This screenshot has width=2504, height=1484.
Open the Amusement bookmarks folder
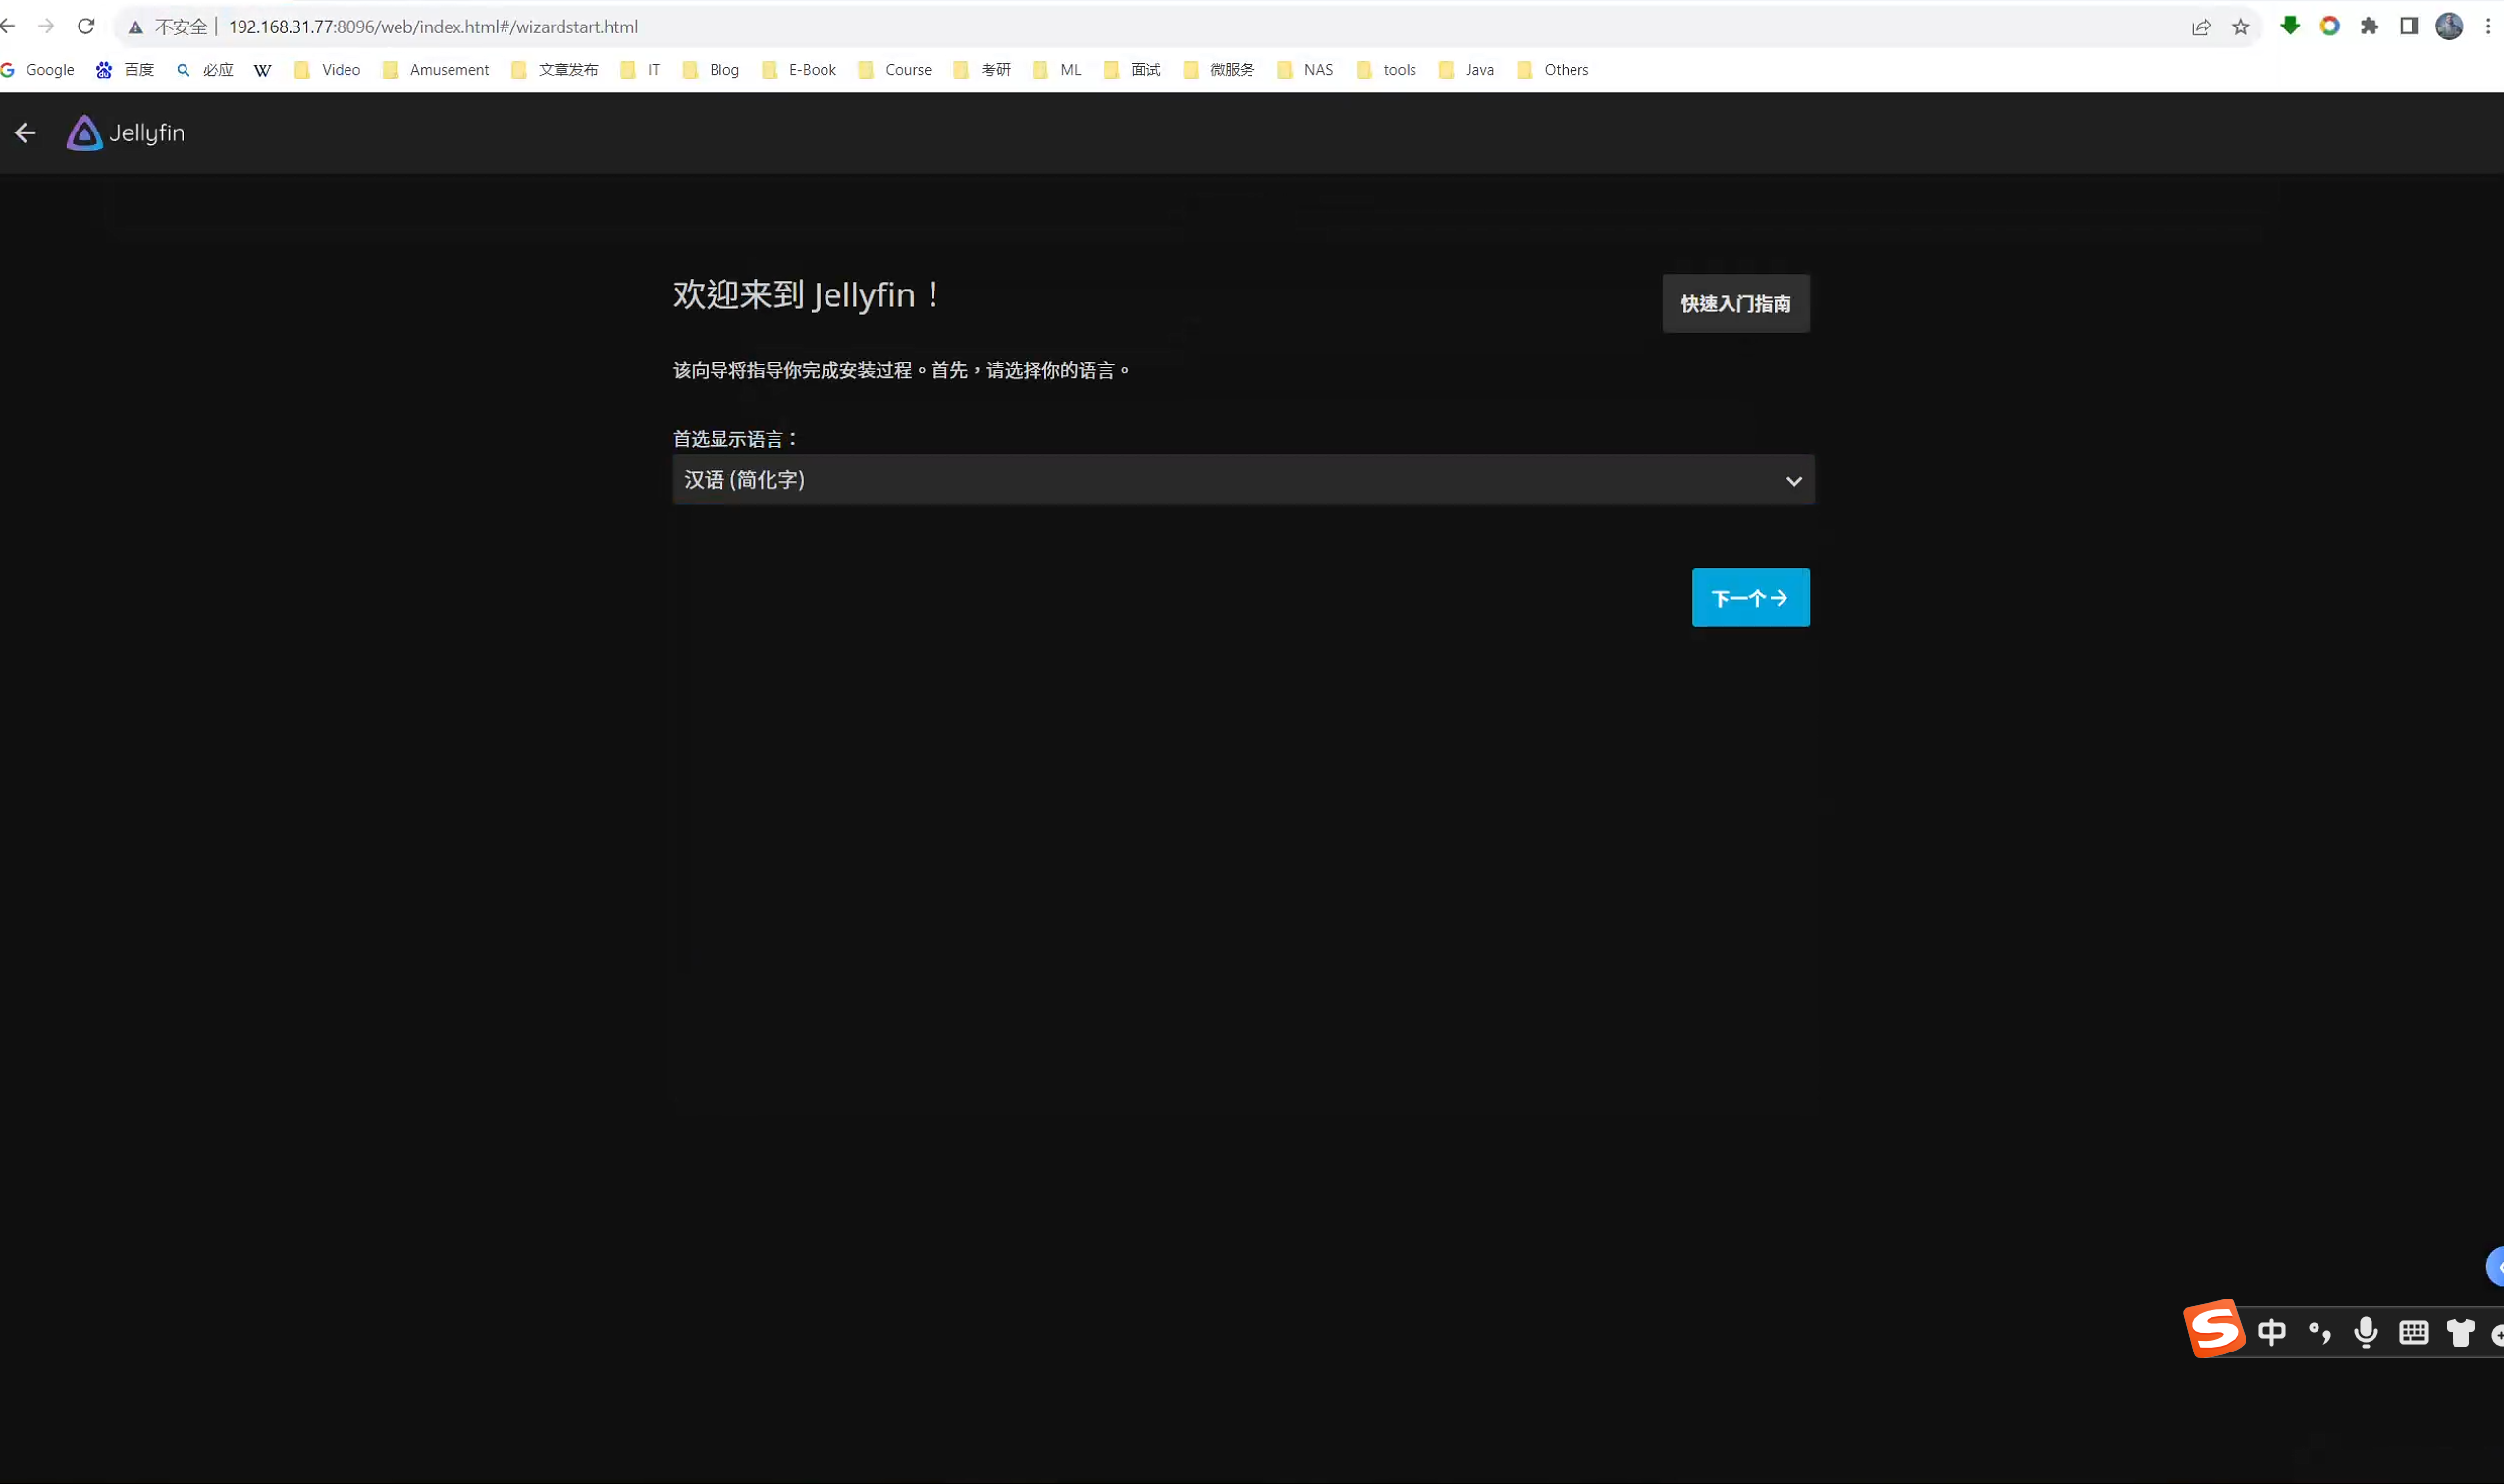[x=436, y=70]
